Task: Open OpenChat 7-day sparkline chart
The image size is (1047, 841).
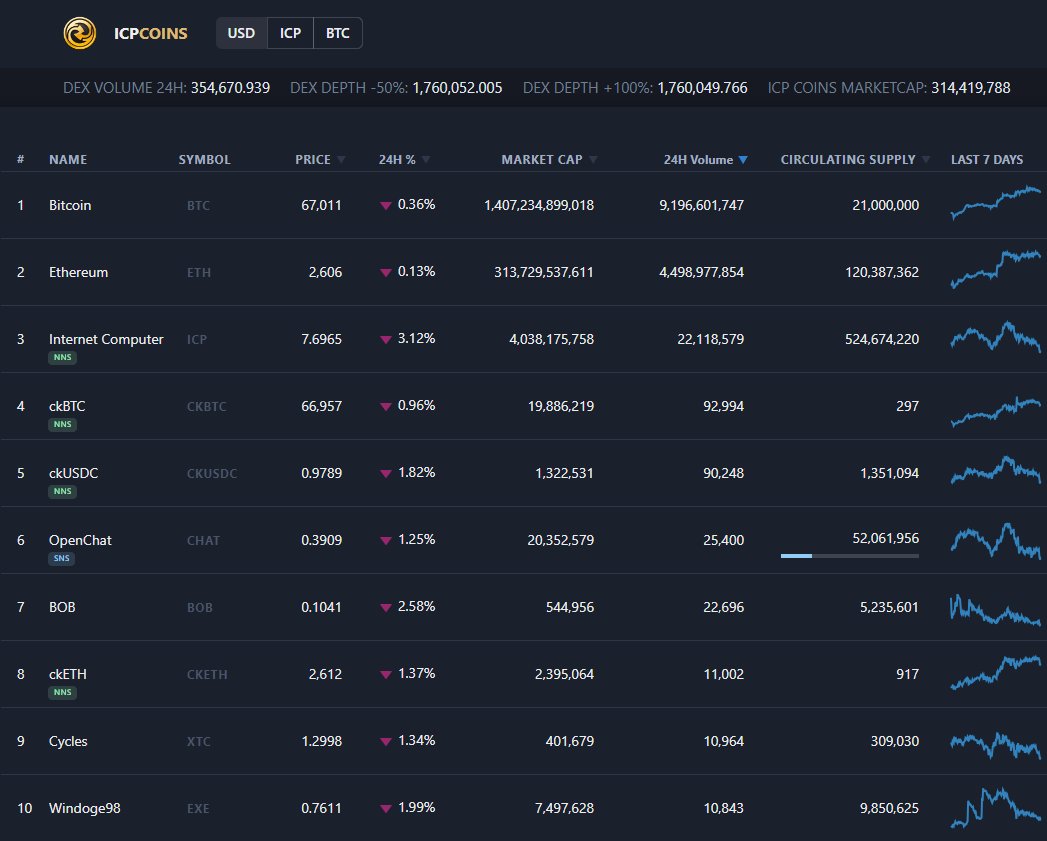Action: pos(995,540)
